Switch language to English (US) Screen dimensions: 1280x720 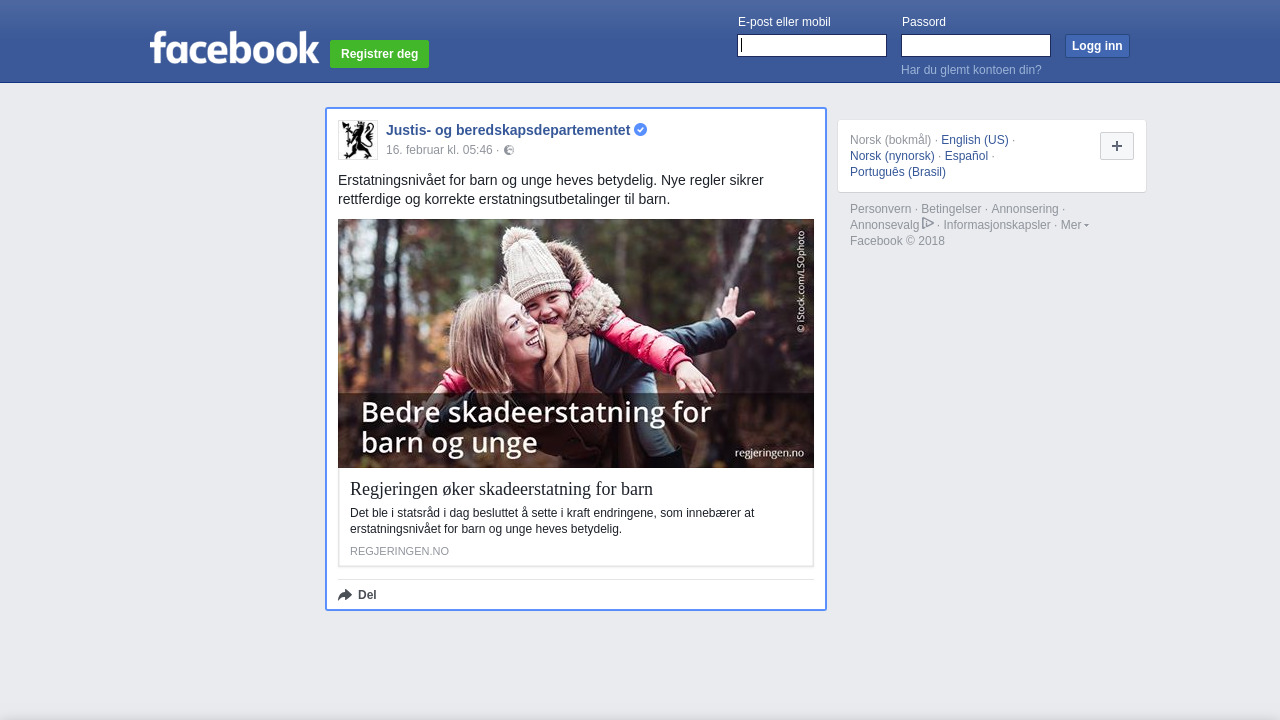click(975, 140)
